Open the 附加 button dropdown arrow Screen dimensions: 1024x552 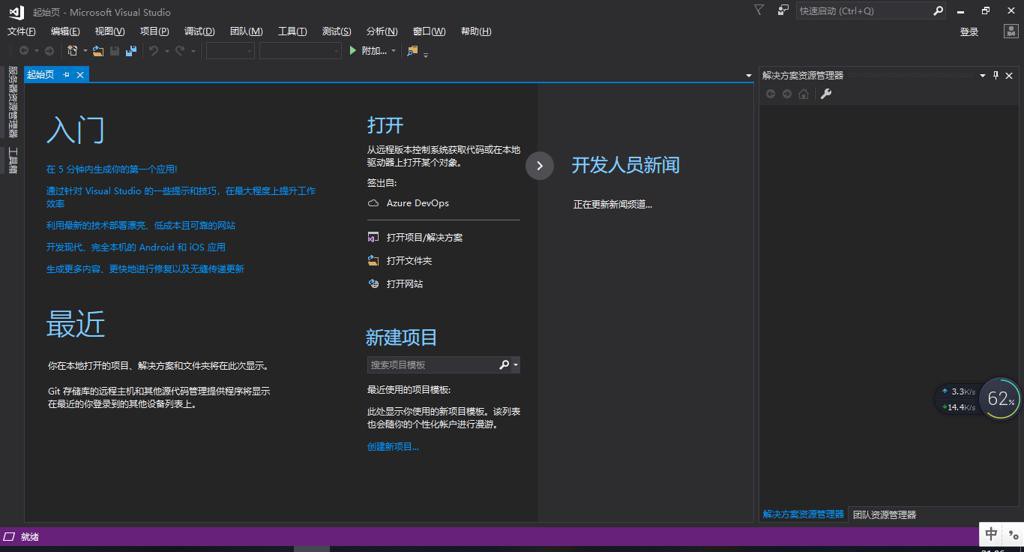point(393,51)
